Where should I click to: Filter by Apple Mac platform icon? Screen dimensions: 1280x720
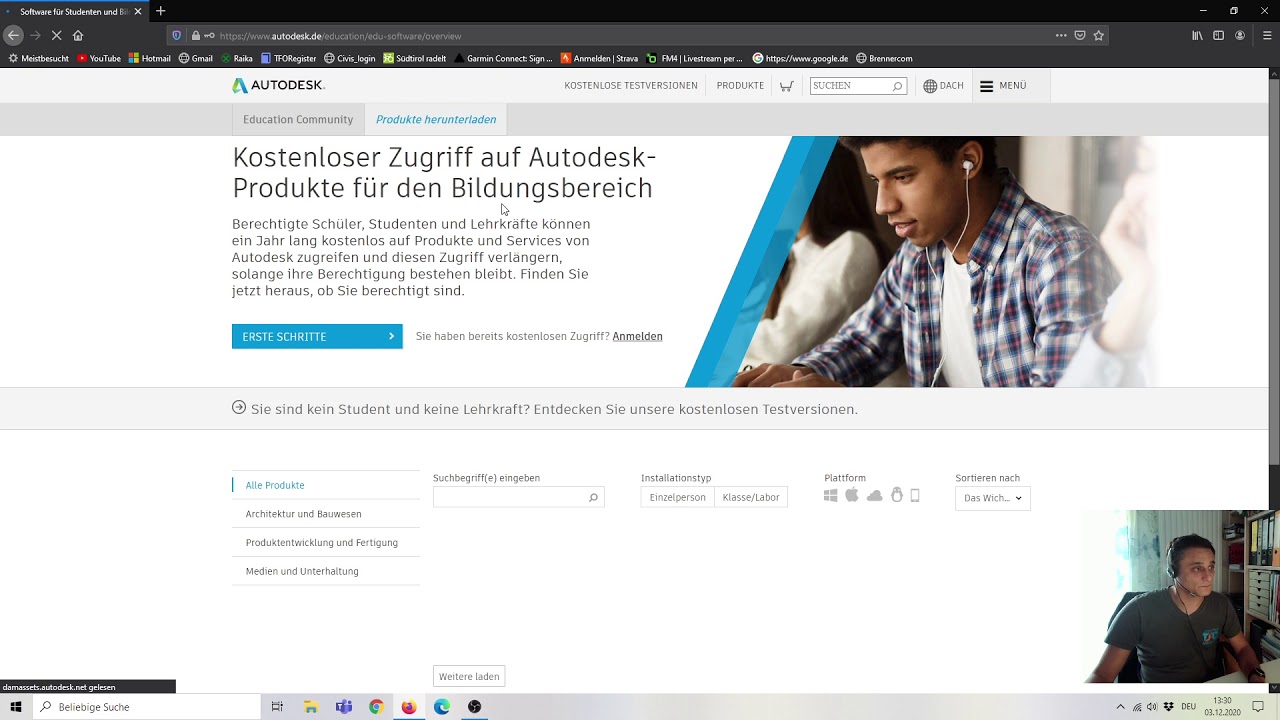(x=852, y=495)
